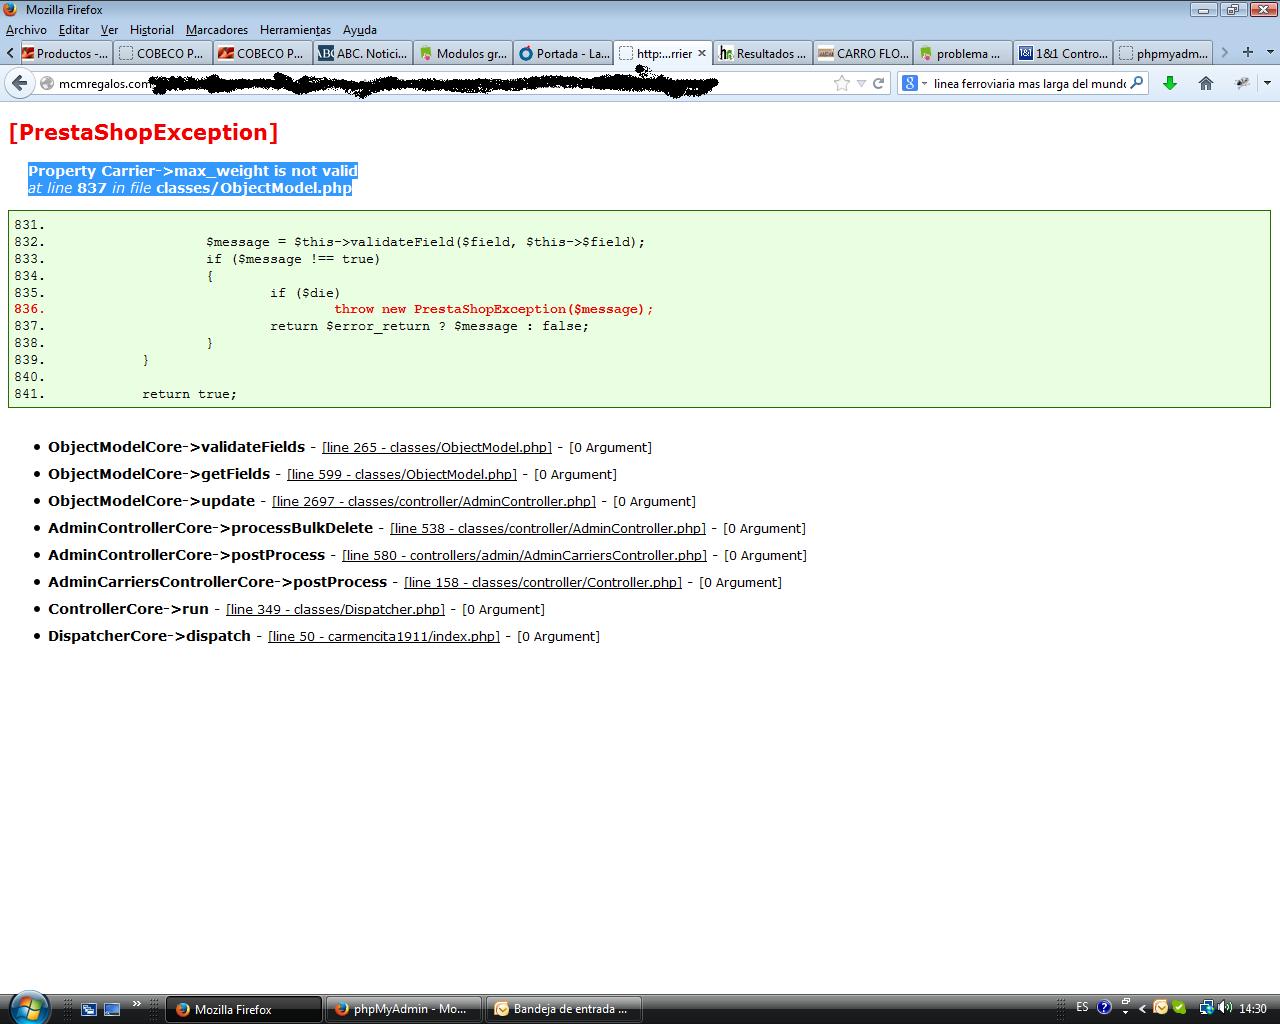Open link line 538 - AdminController.php
This screenshot has width=1280, height=1024.
[x=548, y=528]
